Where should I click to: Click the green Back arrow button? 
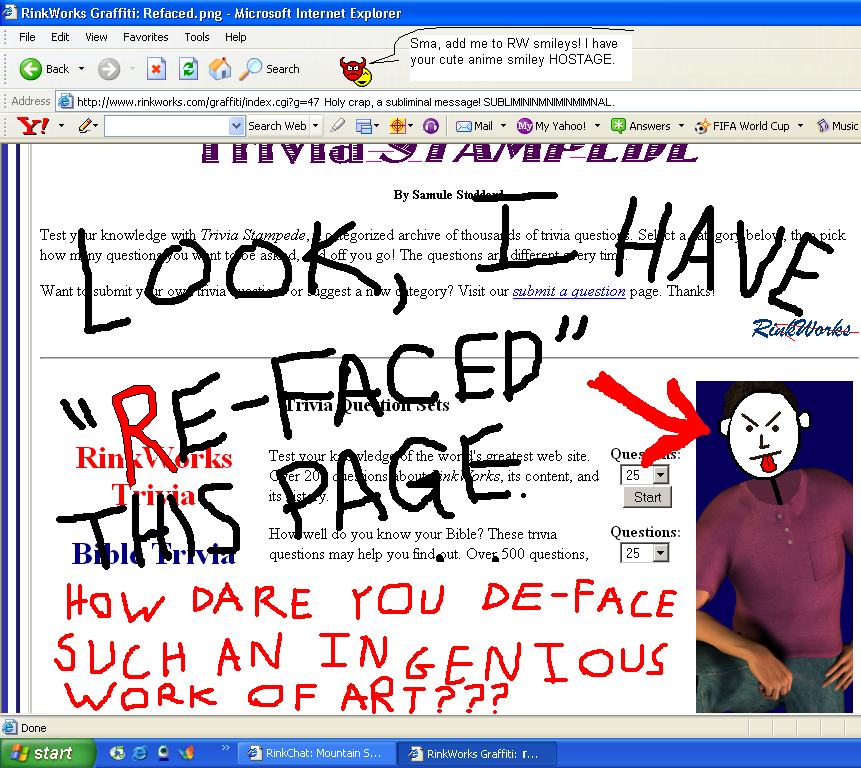tap(31, 69)
